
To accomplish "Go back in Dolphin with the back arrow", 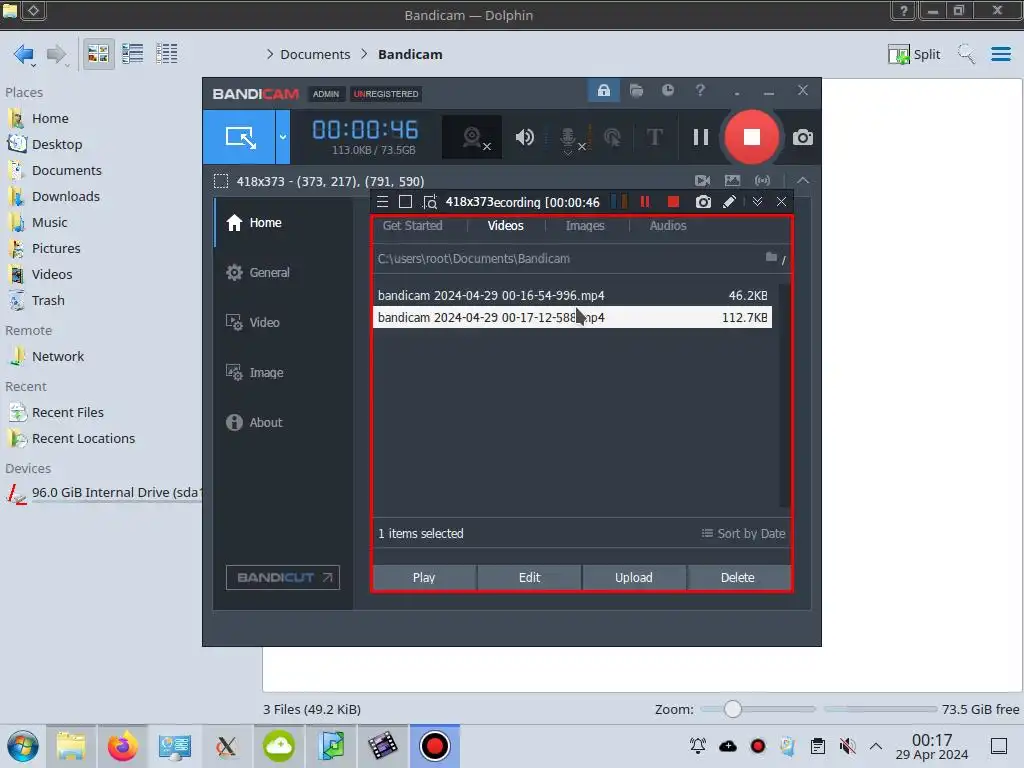I will (x=25, y=54).
